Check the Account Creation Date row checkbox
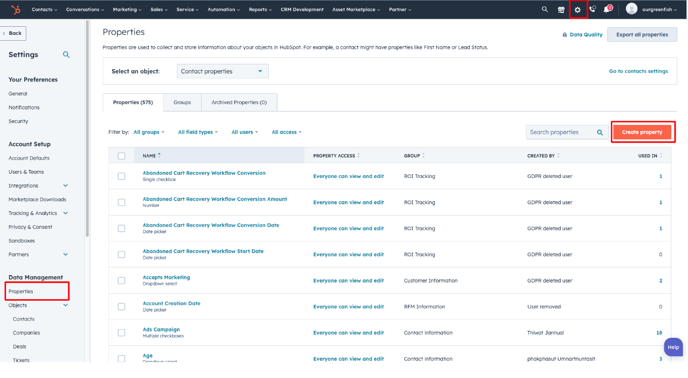Image resolution: width=688 pixels, height=378 pixels. [122, 306]
